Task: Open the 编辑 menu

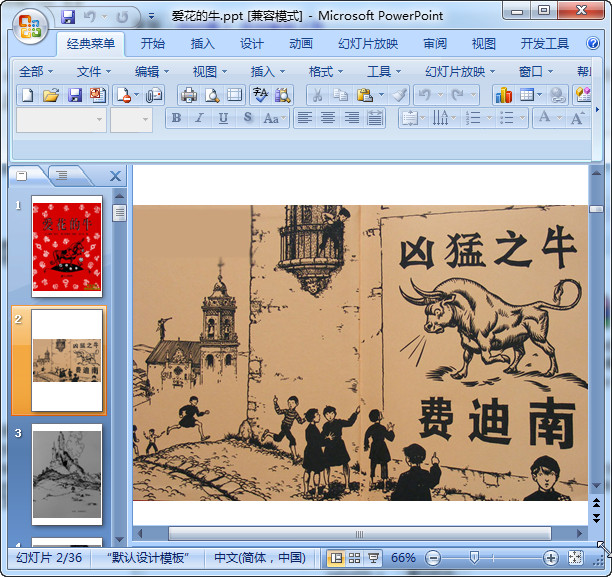Action: 151,72
